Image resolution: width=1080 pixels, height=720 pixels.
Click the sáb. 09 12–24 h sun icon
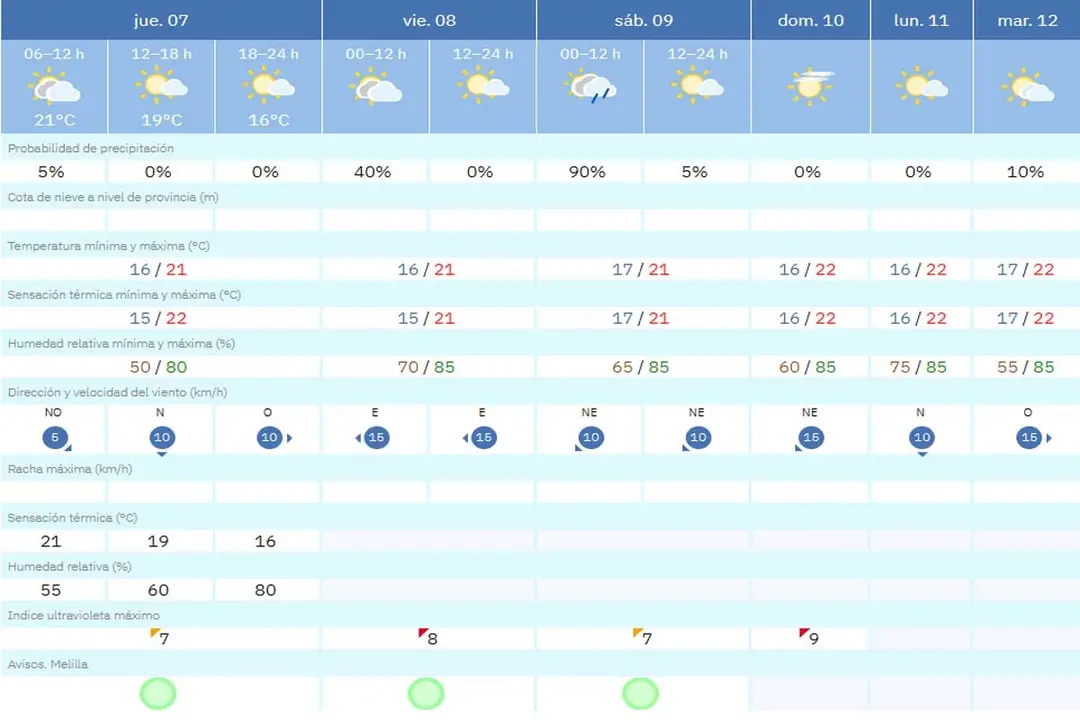click(697, 85)
